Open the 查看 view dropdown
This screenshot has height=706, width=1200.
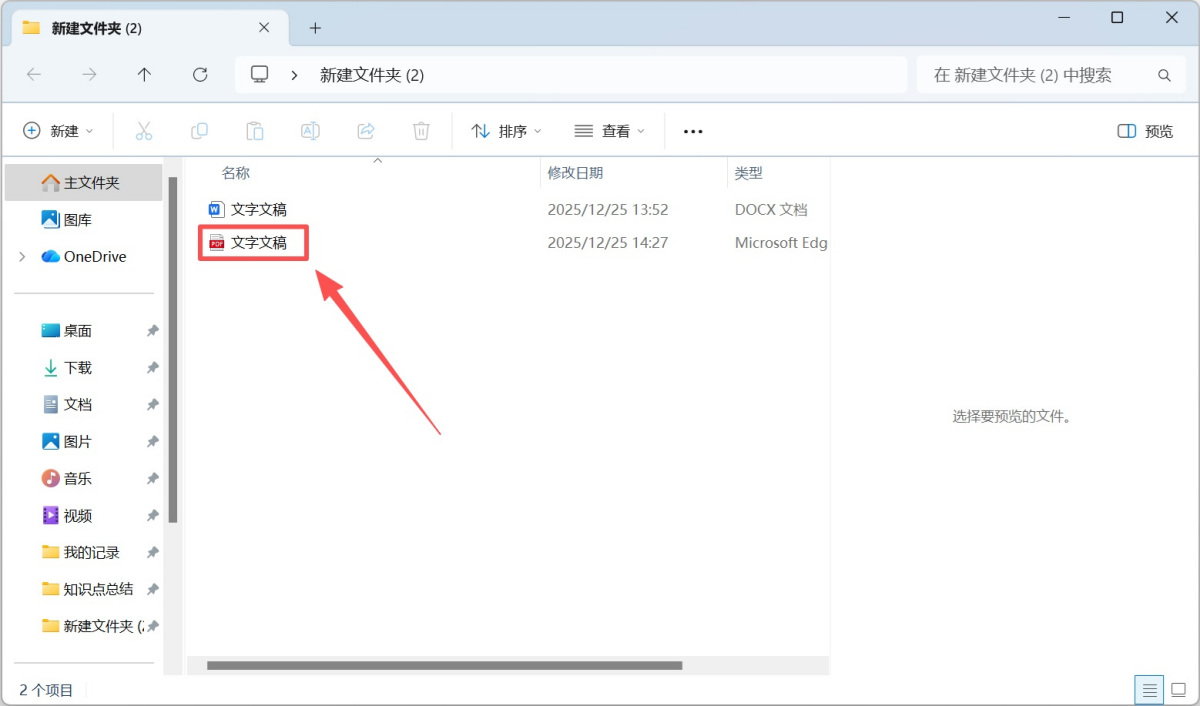click(610, 130)
